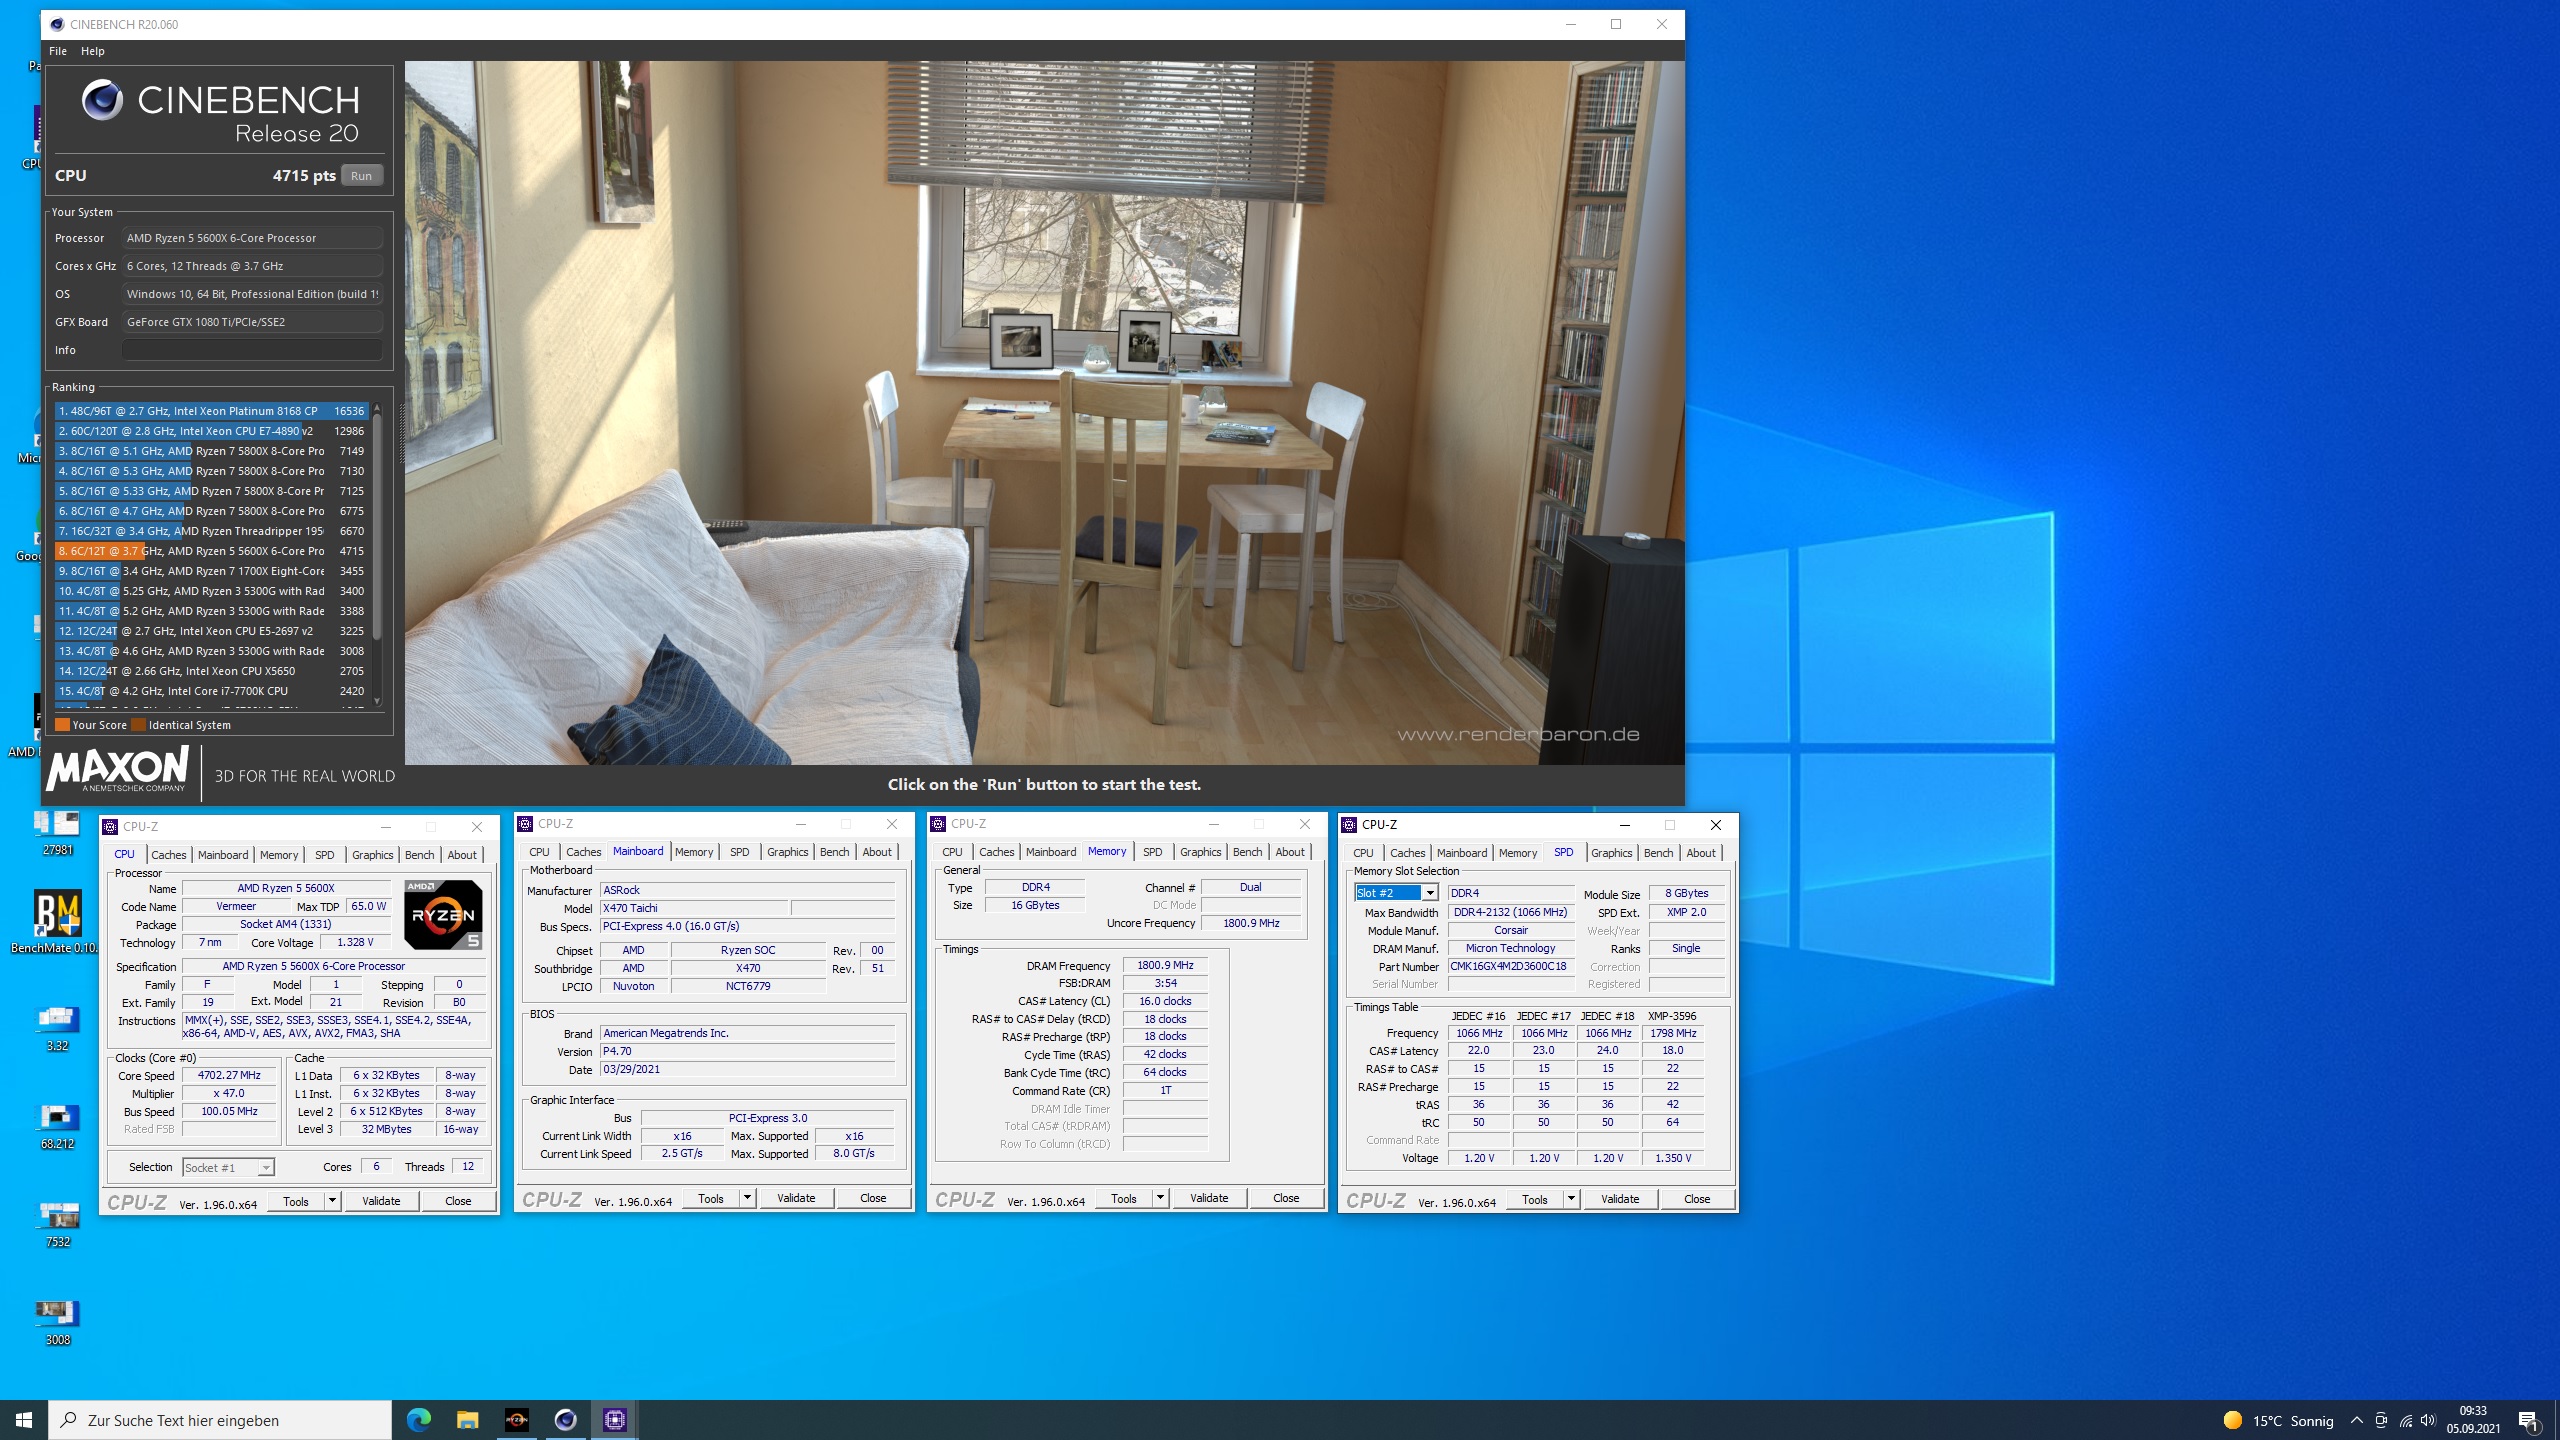Click the Windows search box
Screen dimensions: 2560x1440
[x=220, y=1420]
